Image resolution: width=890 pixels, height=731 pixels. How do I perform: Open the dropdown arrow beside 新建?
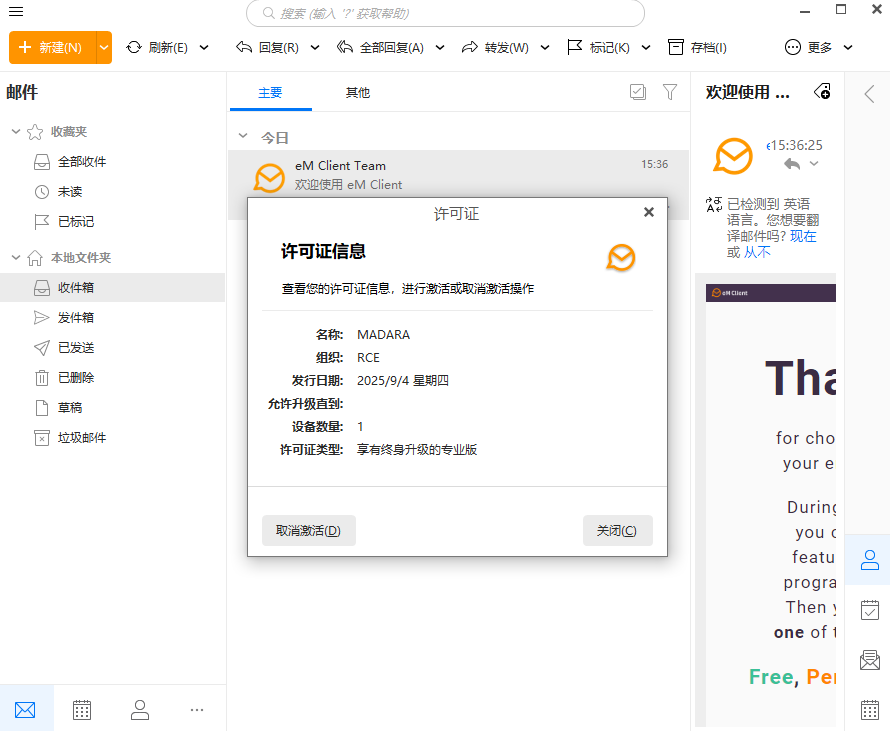click(x=104, y=47)
